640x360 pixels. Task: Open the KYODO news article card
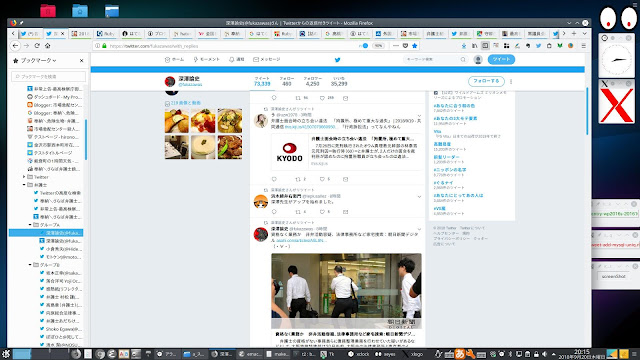(347, 151)
